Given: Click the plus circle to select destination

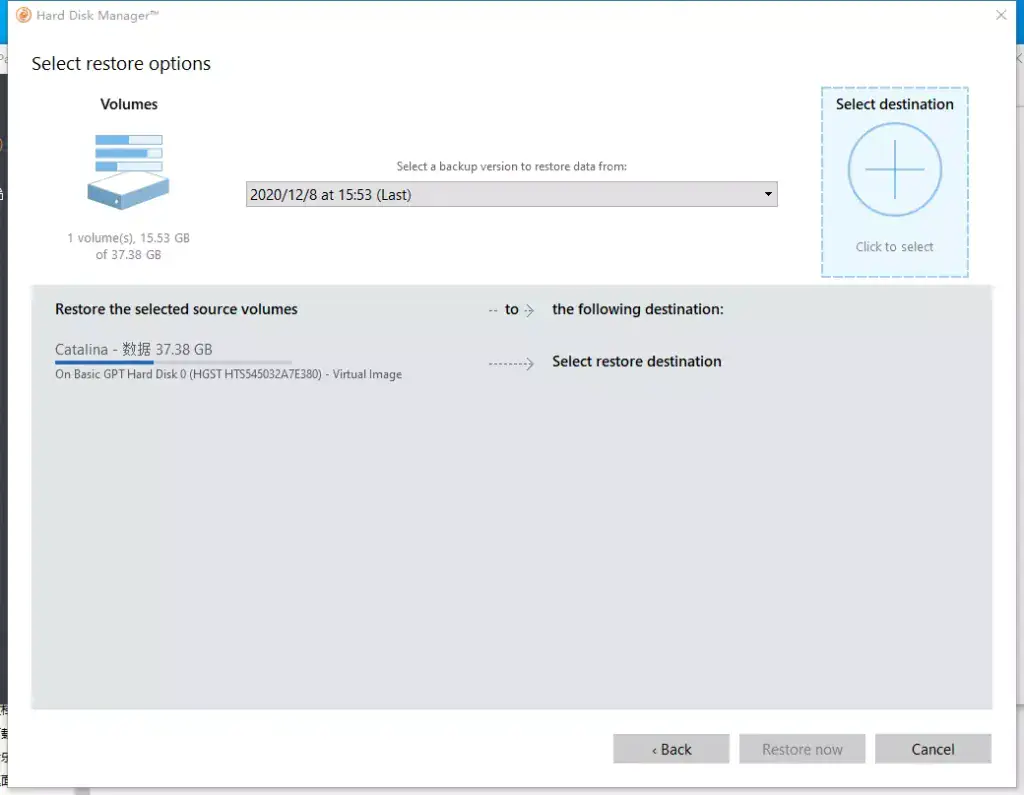Looking at the screenshot, I should [x=894, y=170].
